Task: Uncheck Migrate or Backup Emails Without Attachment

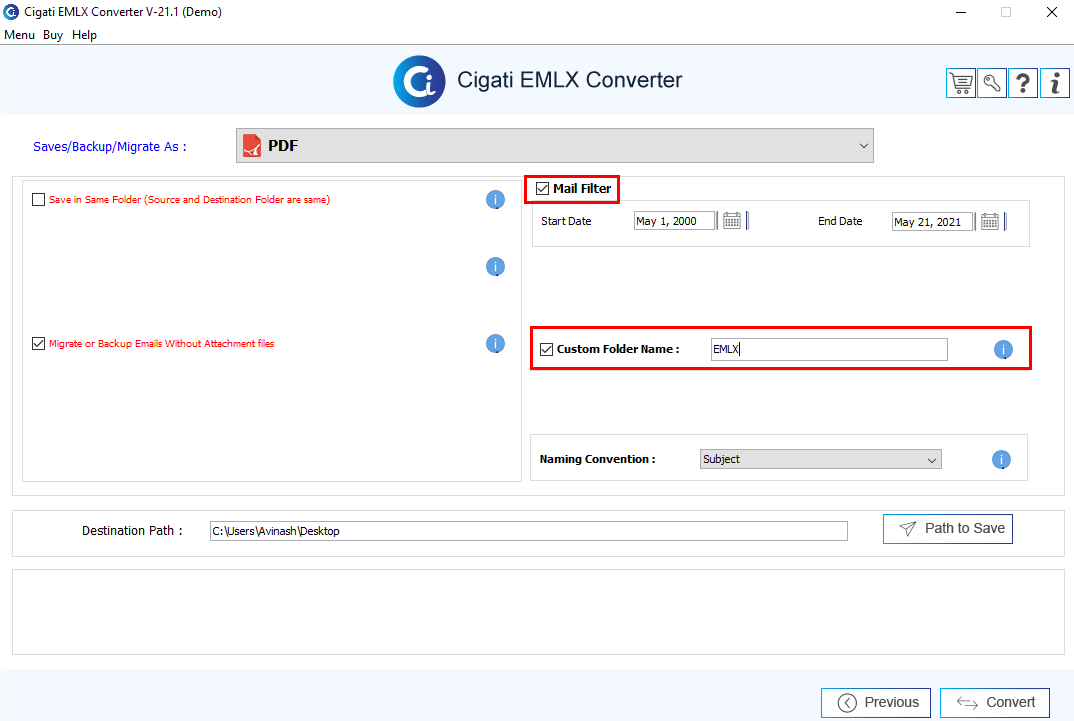Action: pos(38,344)
